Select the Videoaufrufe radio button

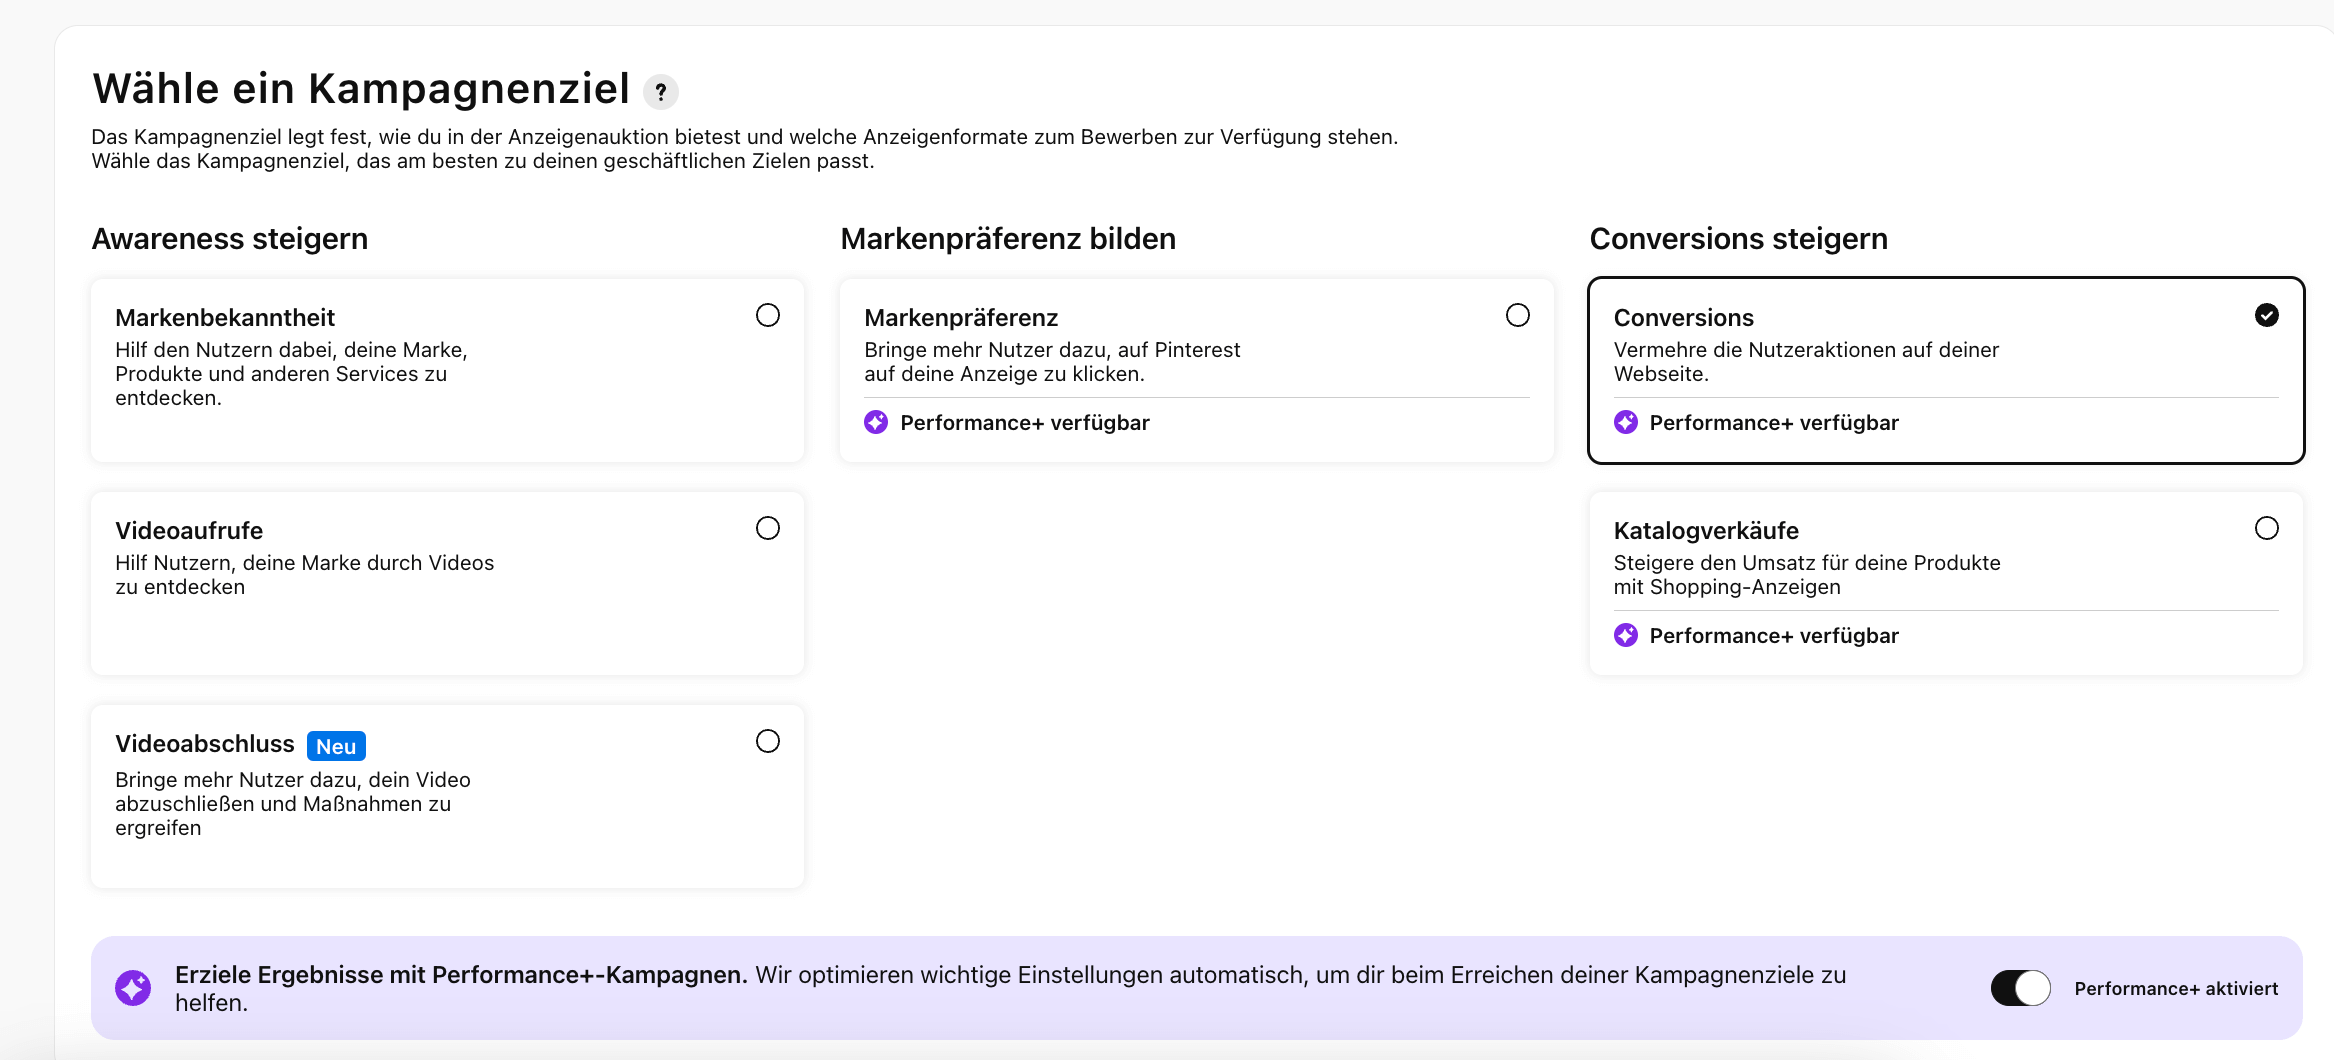pyautogui.click(x=768, y=528)
